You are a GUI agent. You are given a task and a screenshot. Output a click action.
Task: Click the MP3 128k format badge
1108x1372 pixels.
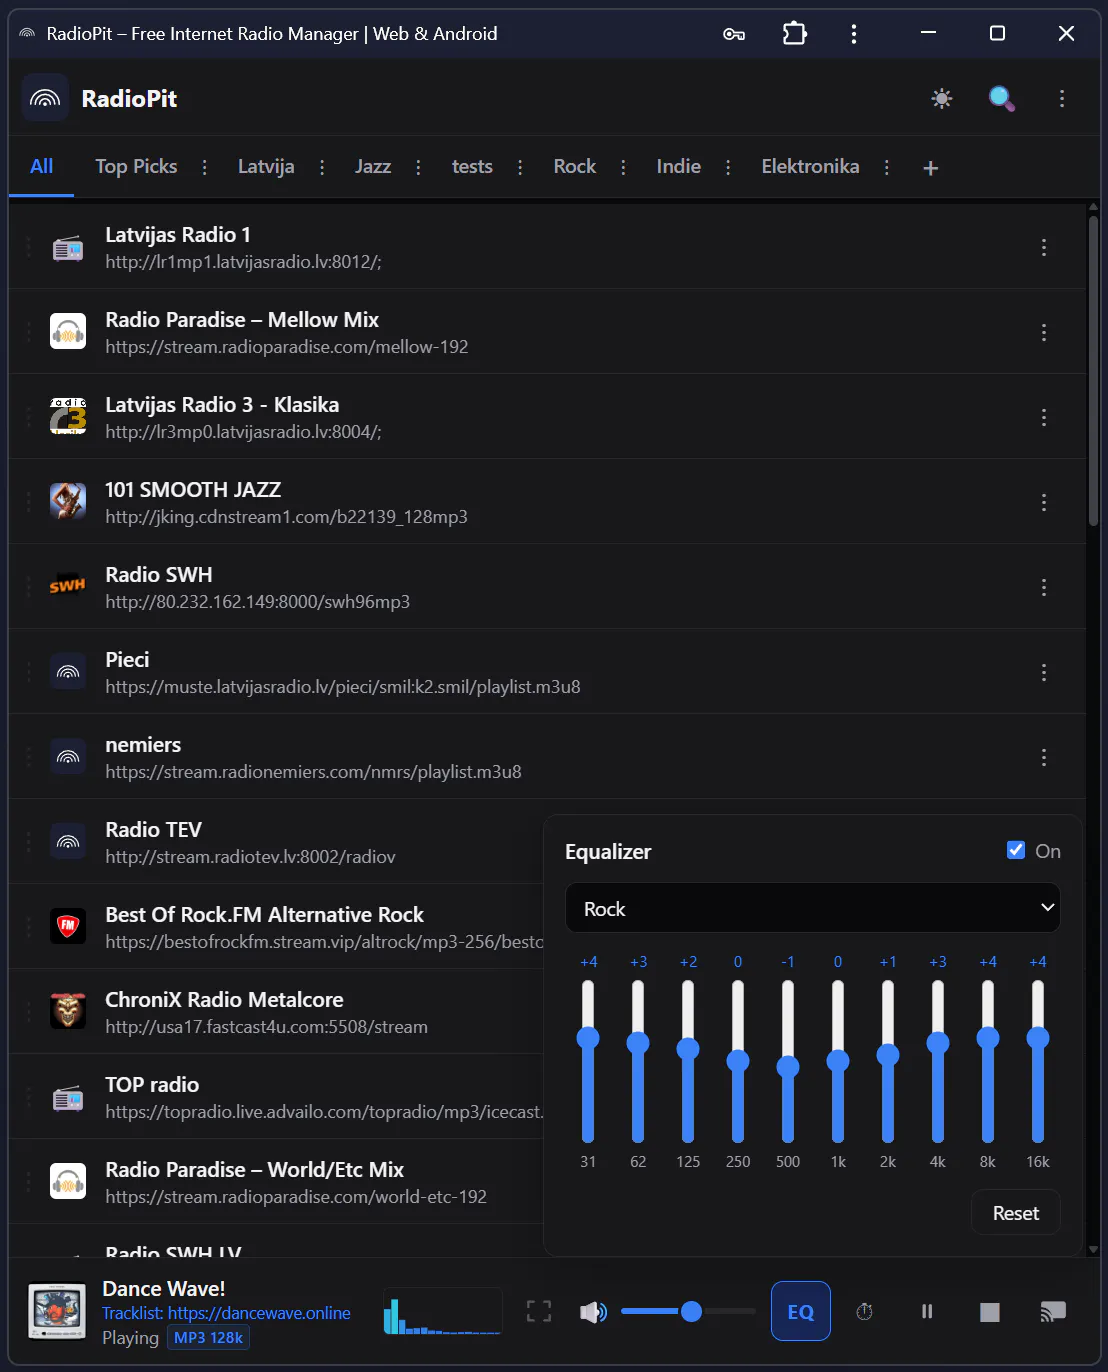209,1338
